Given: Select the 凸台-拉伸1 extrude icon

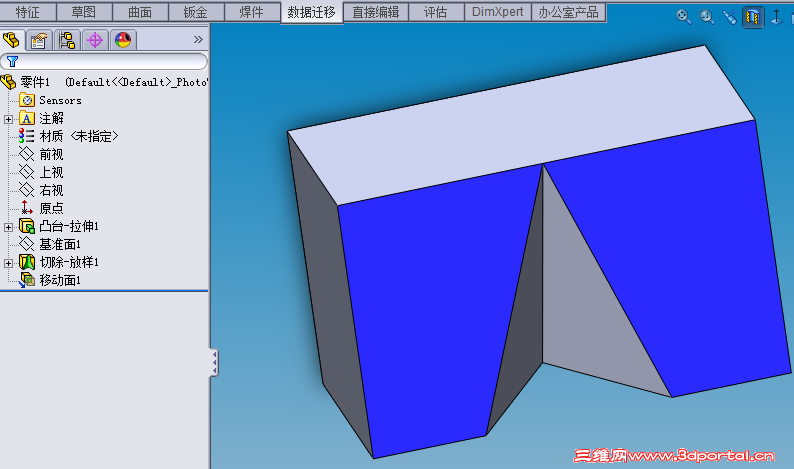Looking at the screenshot, I should tap(27, 226).
